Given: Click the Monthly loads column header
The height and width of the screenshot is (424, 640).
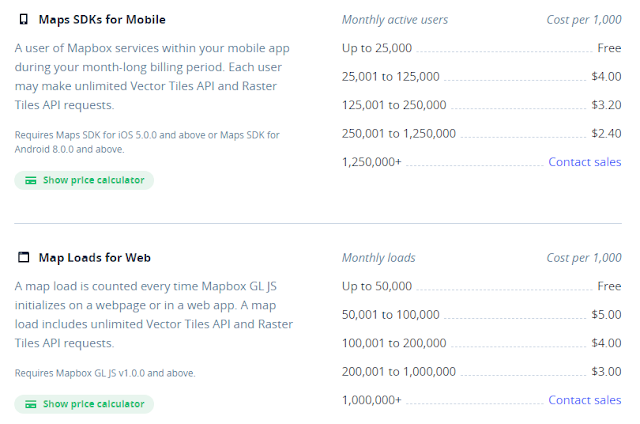Looking at the screenshot, I should click(378, 257).
